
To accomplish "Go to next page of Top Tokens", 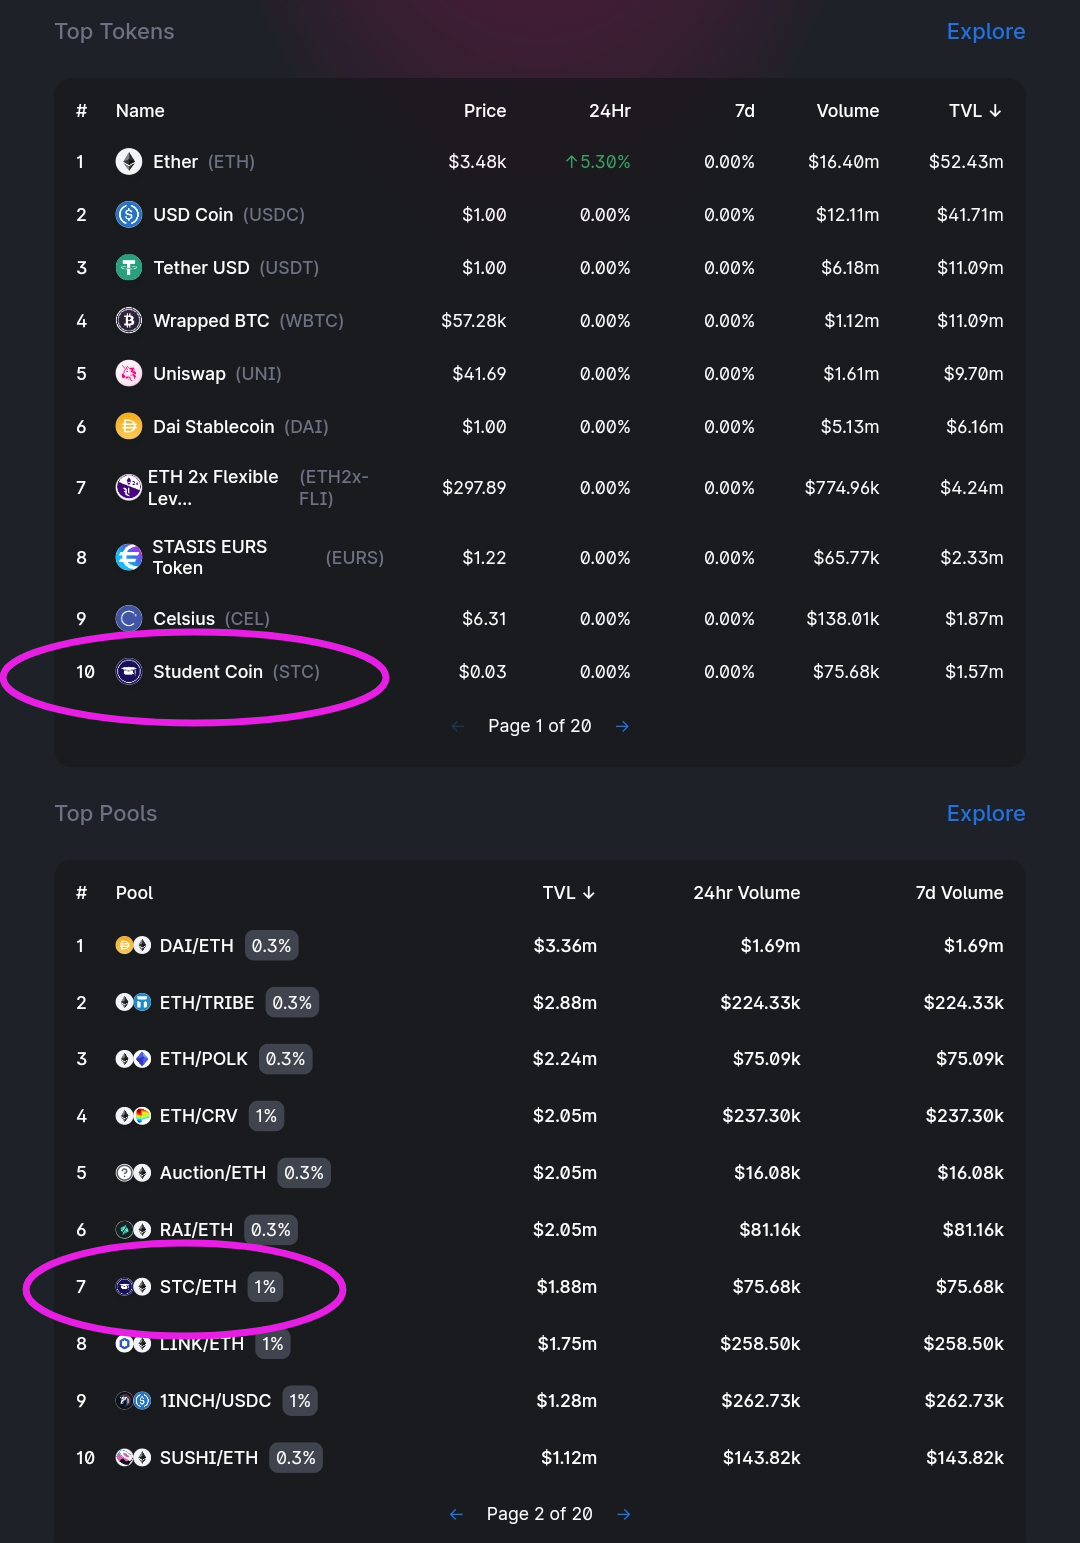I will pyautogui.click(x=622, y=726).
